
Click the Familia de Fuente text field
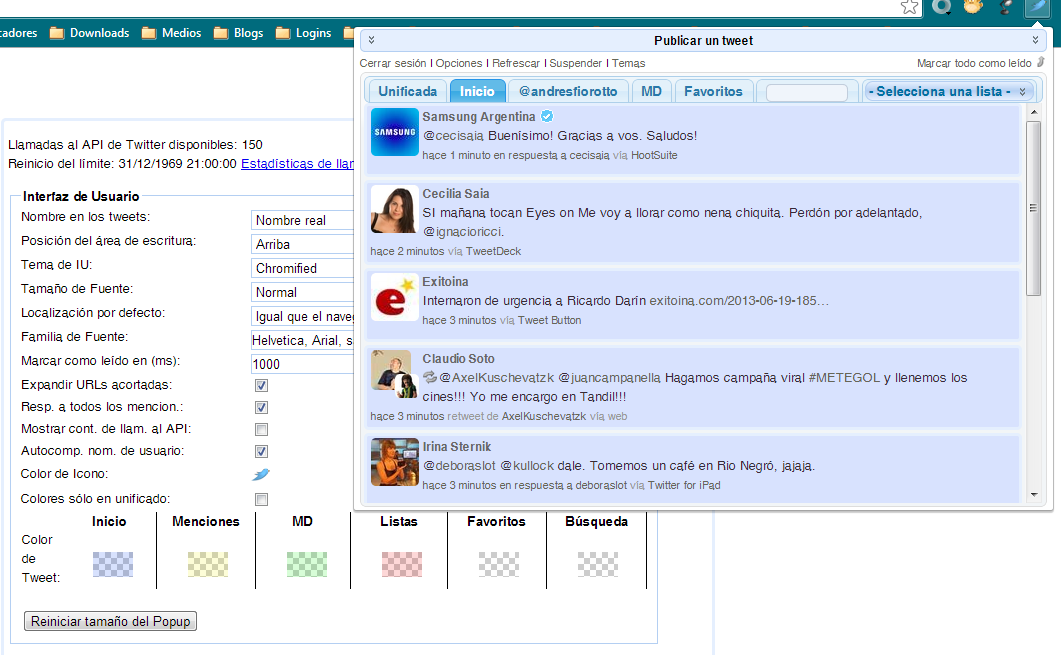point(302,340)
